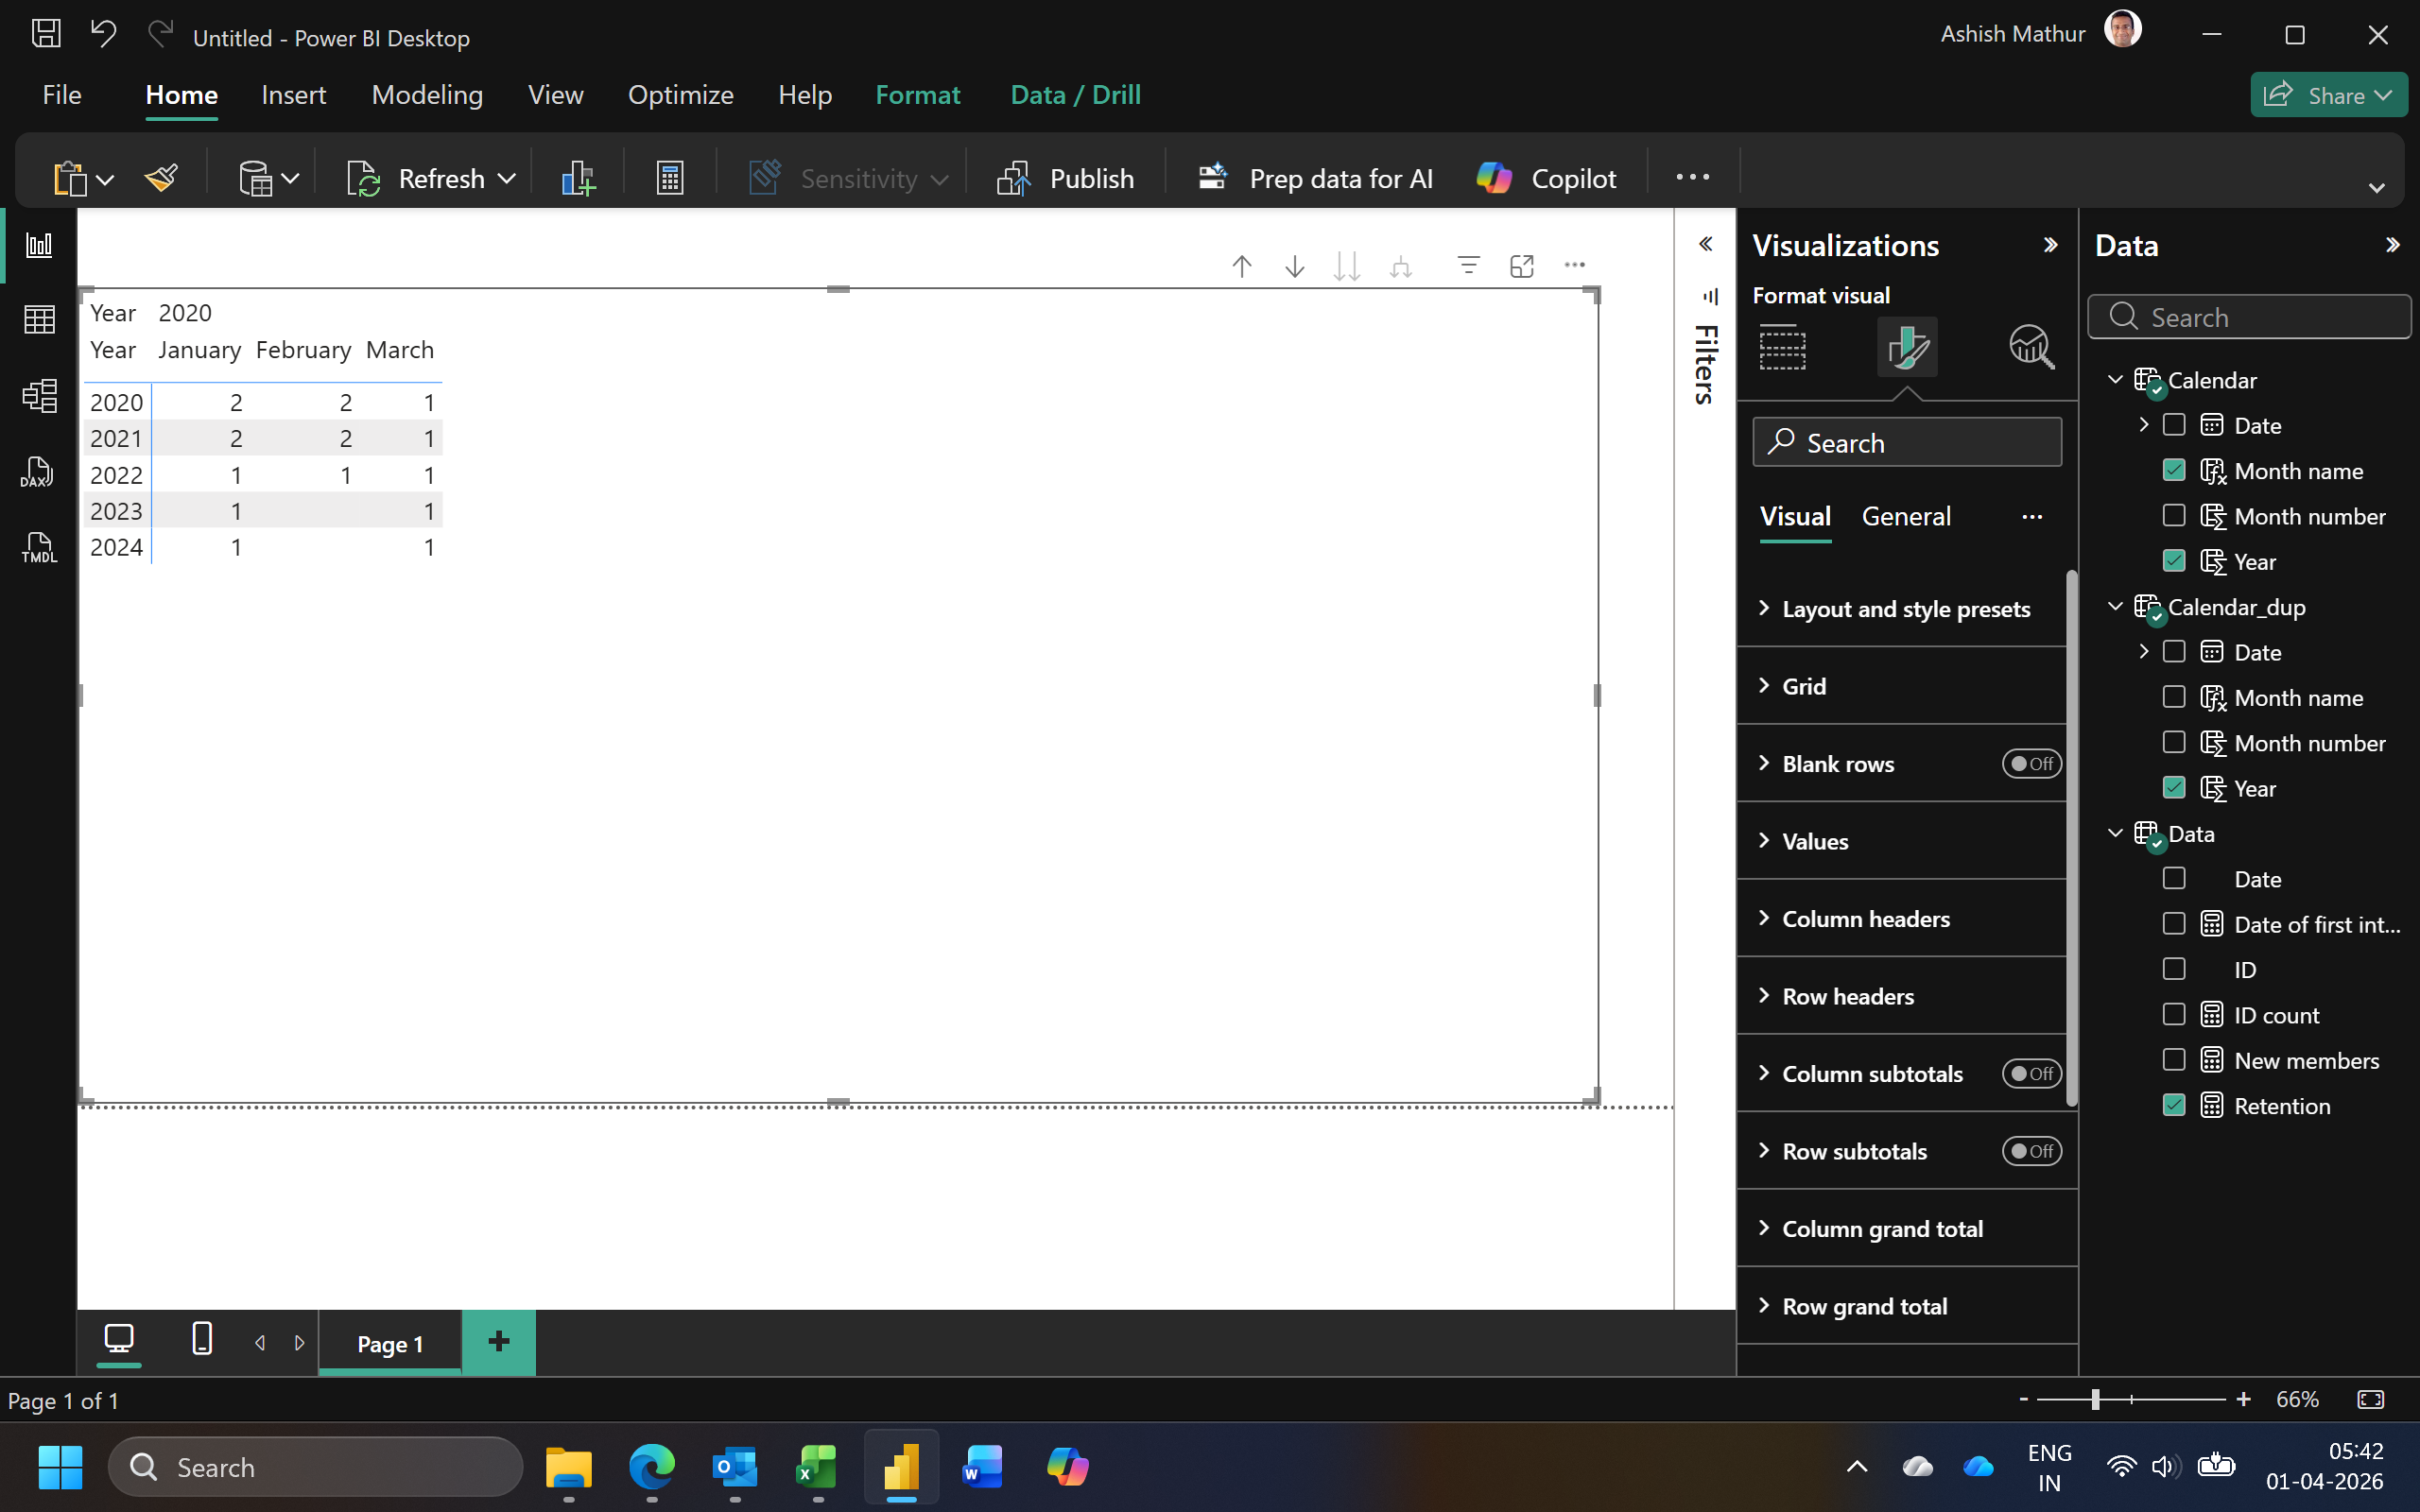Switch to General format tab
This screenshot has height=1512, width=2420.
click(x=1906, y=517)
